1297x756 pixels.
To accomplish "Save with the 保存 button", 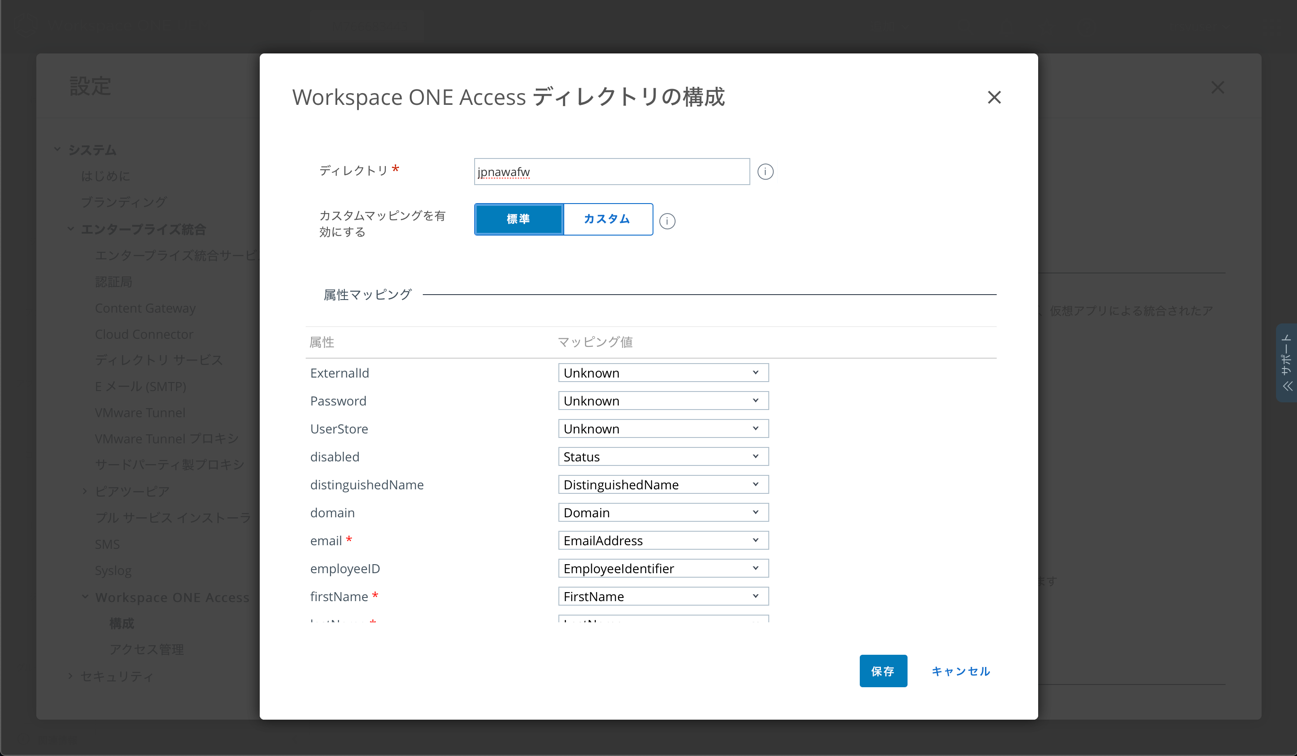I will click(x=883, y=671).
